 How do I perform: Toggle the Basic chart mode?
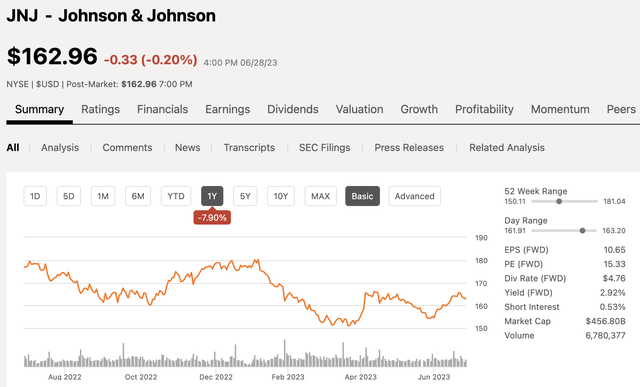tap(362, 196)
